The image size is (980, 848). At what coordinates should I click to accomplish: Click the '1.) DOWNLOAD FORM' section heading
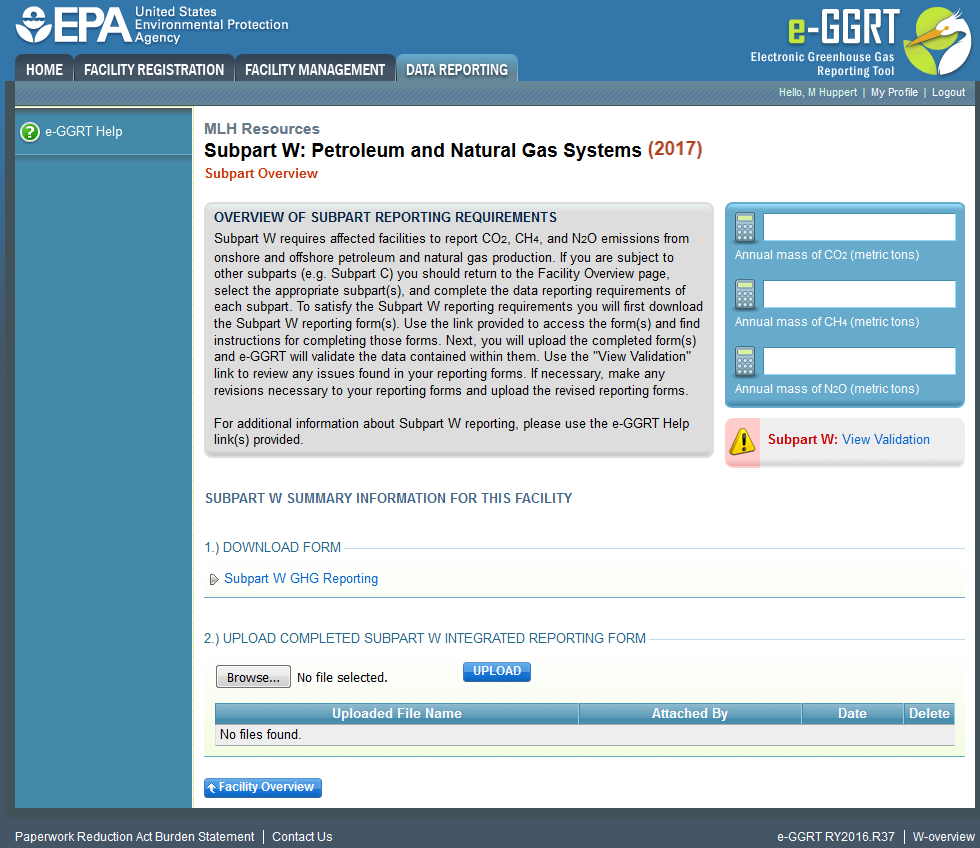272,547
